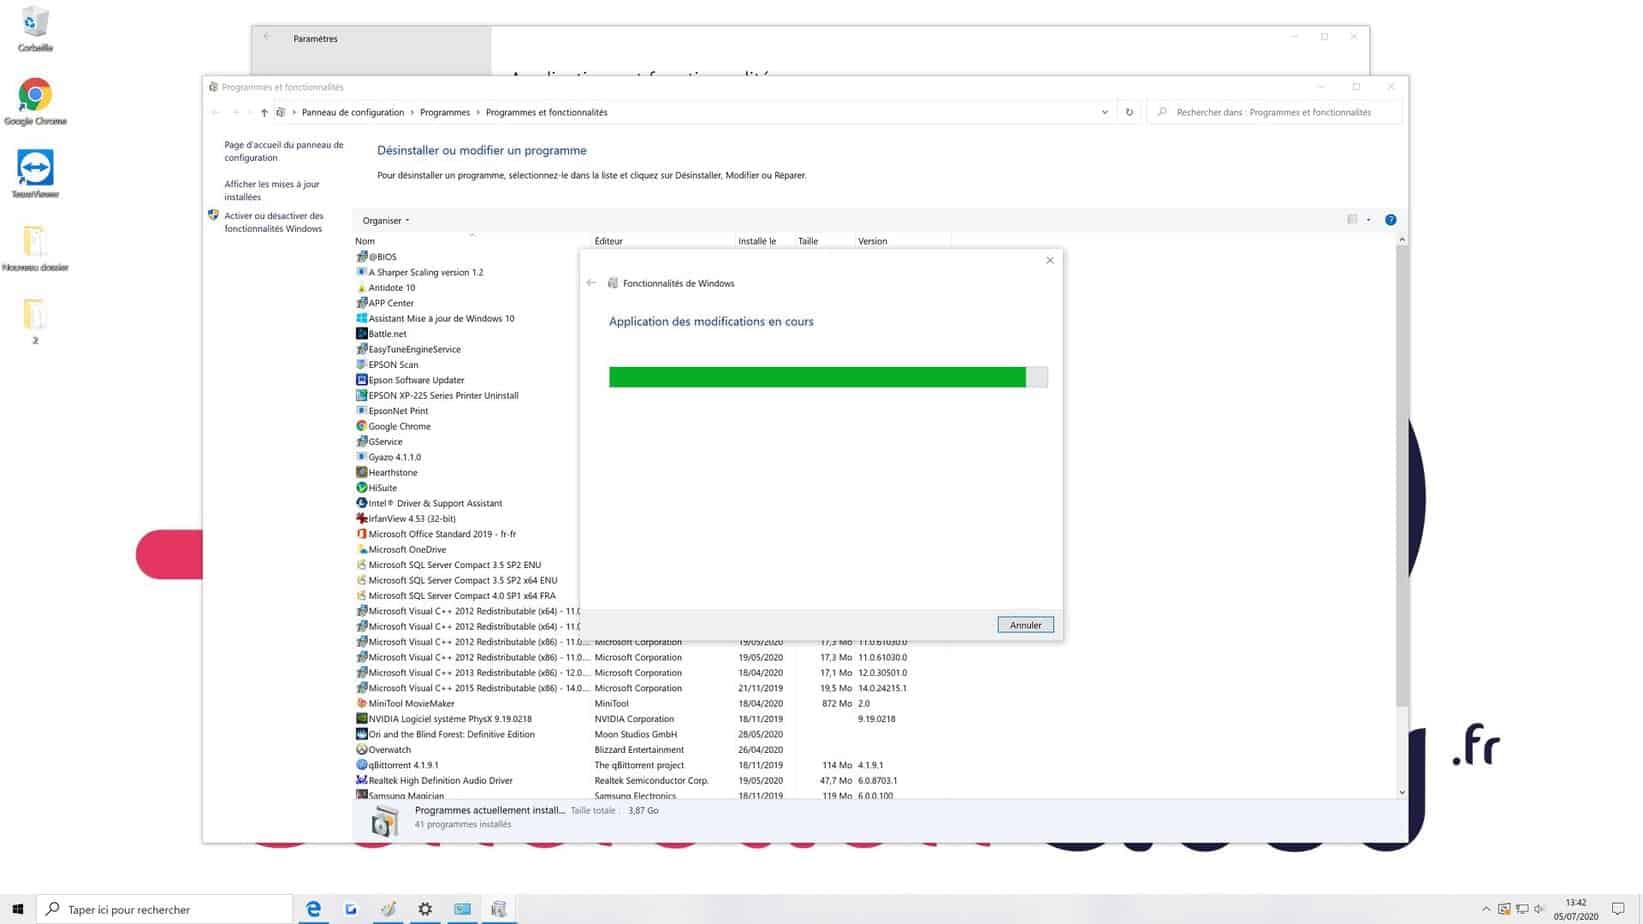Click the refresh button next to address bar
This screenshot has height=924, width=1643.
[x=1129, y=112]
